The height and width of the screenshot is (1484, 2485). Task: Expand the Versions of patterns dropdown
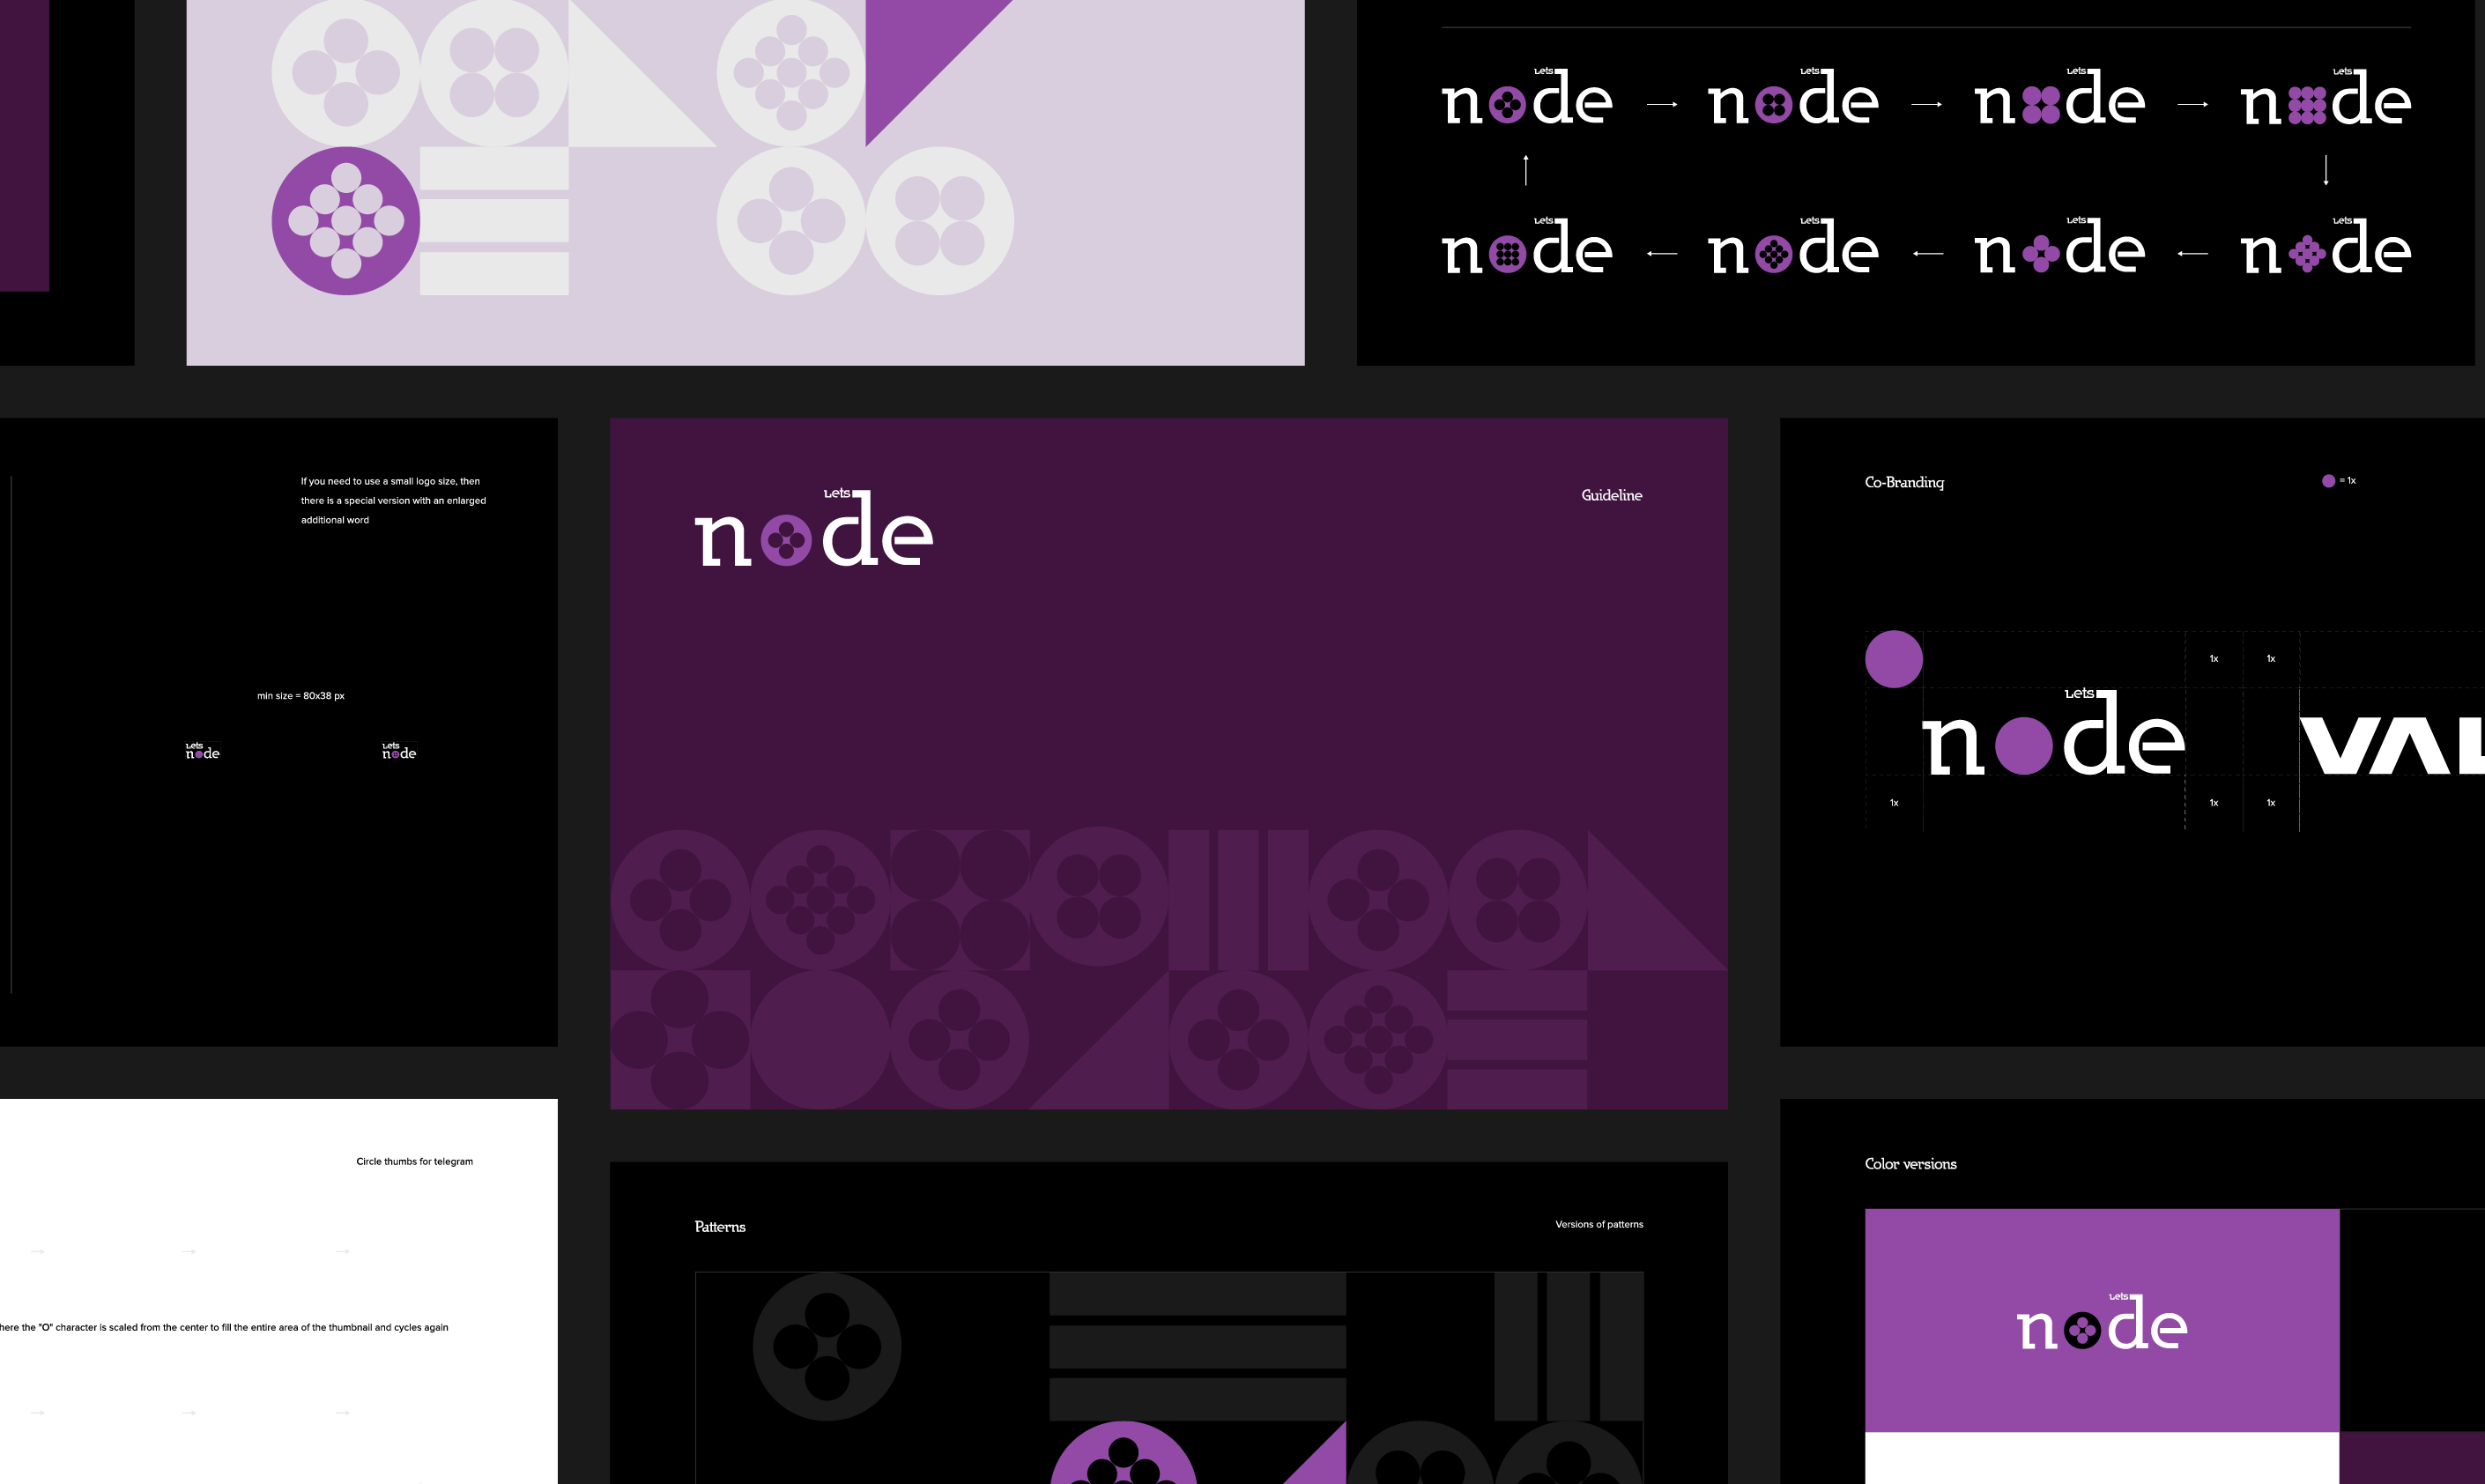coord(1597,1224)
